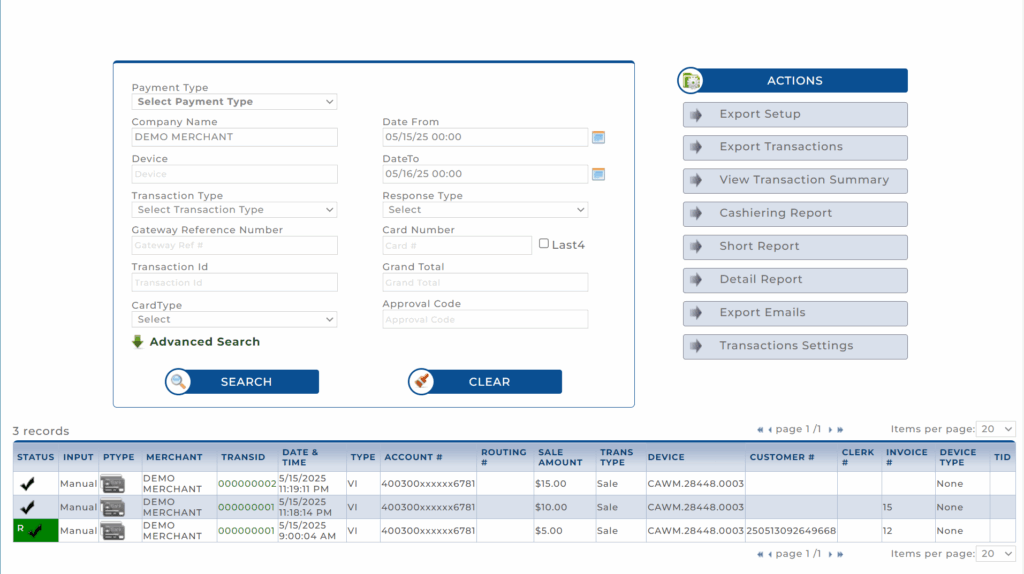Image resolution: width=1024 pixels, height=574 pixels.
Task: Click the Gateway Reference Number field
Action: [x=234, y=246]
